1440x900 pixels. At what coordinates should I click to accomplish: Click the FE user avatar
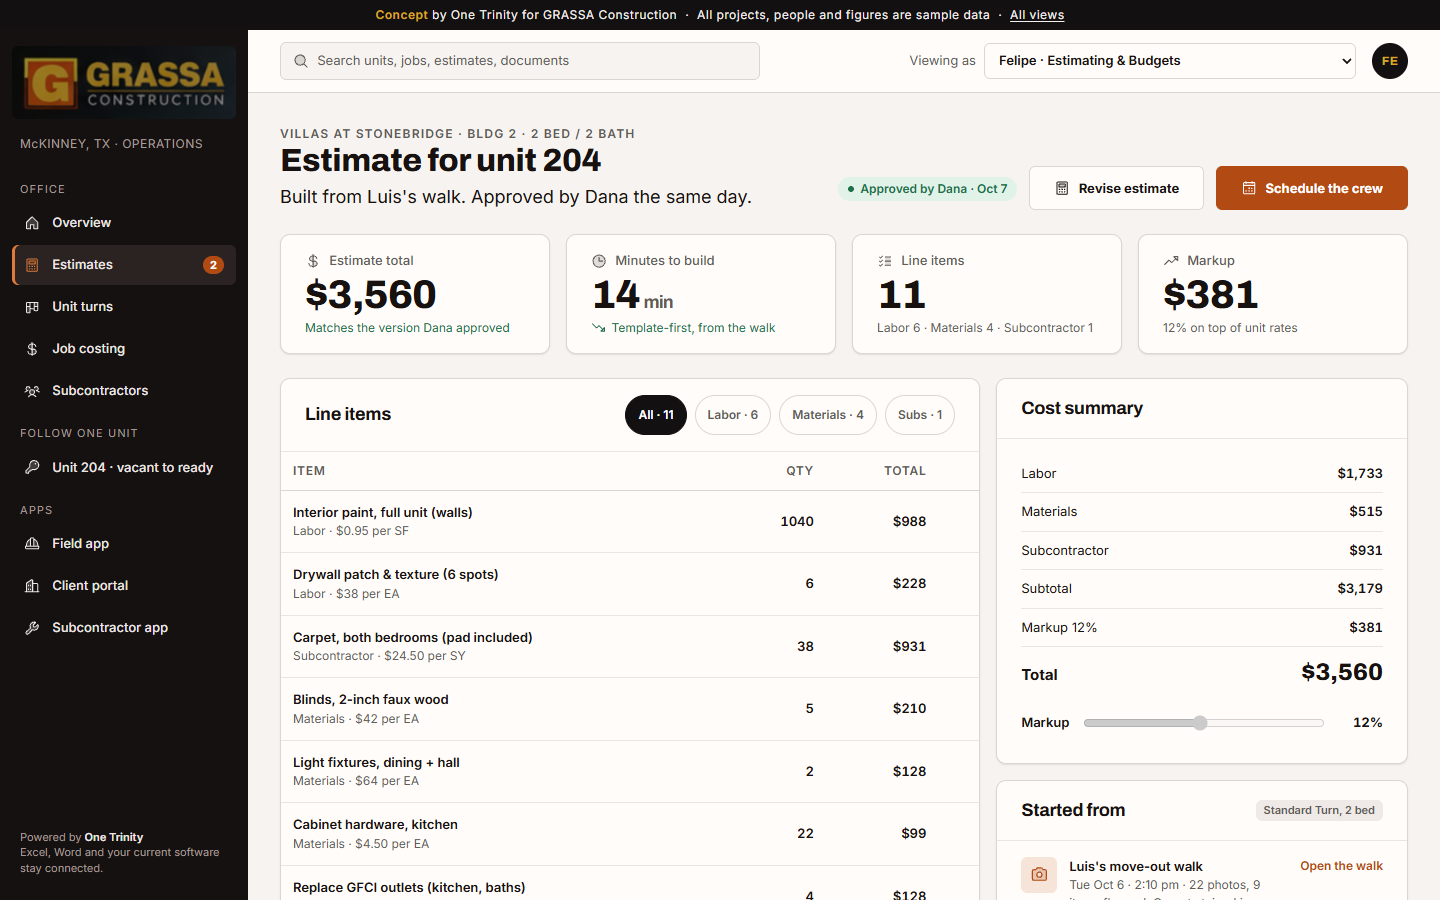click(1390, 61)
